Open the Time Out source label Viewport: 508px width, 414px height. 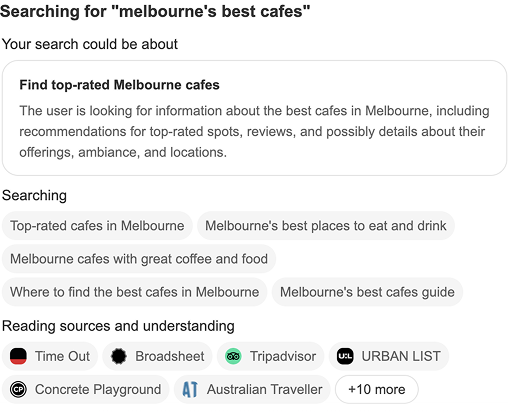pyautogui.click(x=62, y=356)
